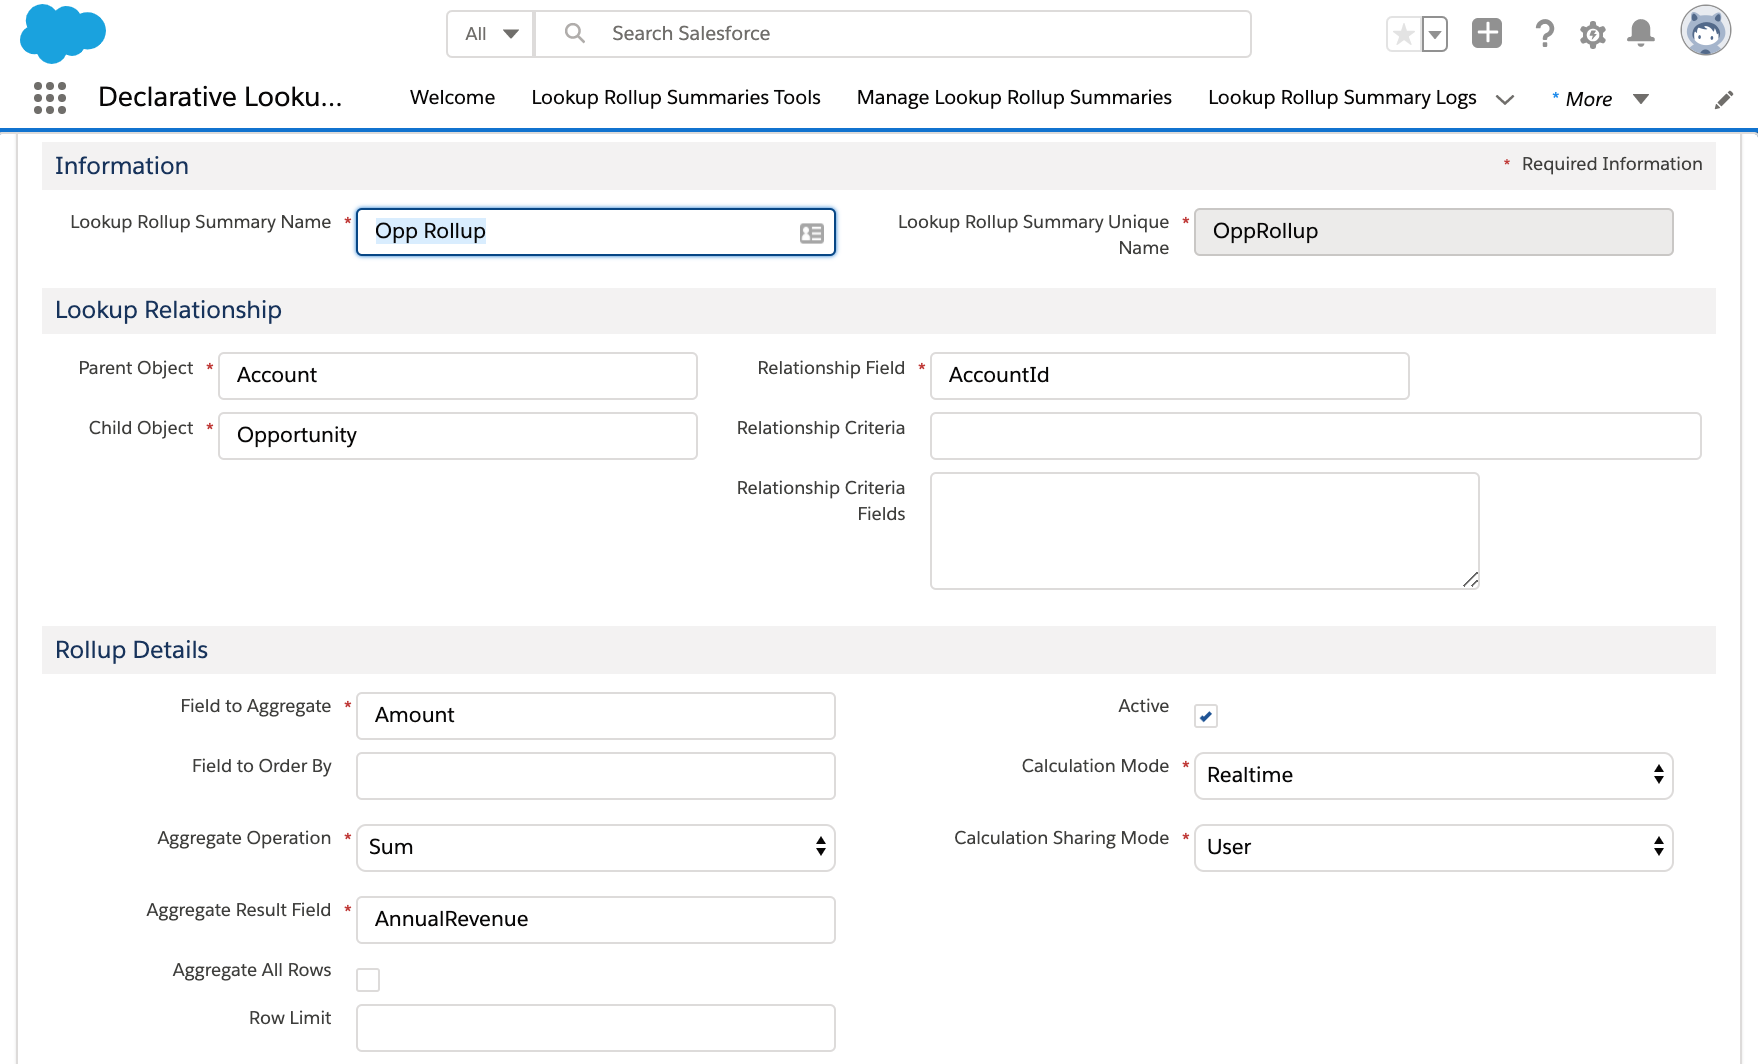Open the More navigation menu
Screen dimensions: 1758x1064
(1588, 98)
